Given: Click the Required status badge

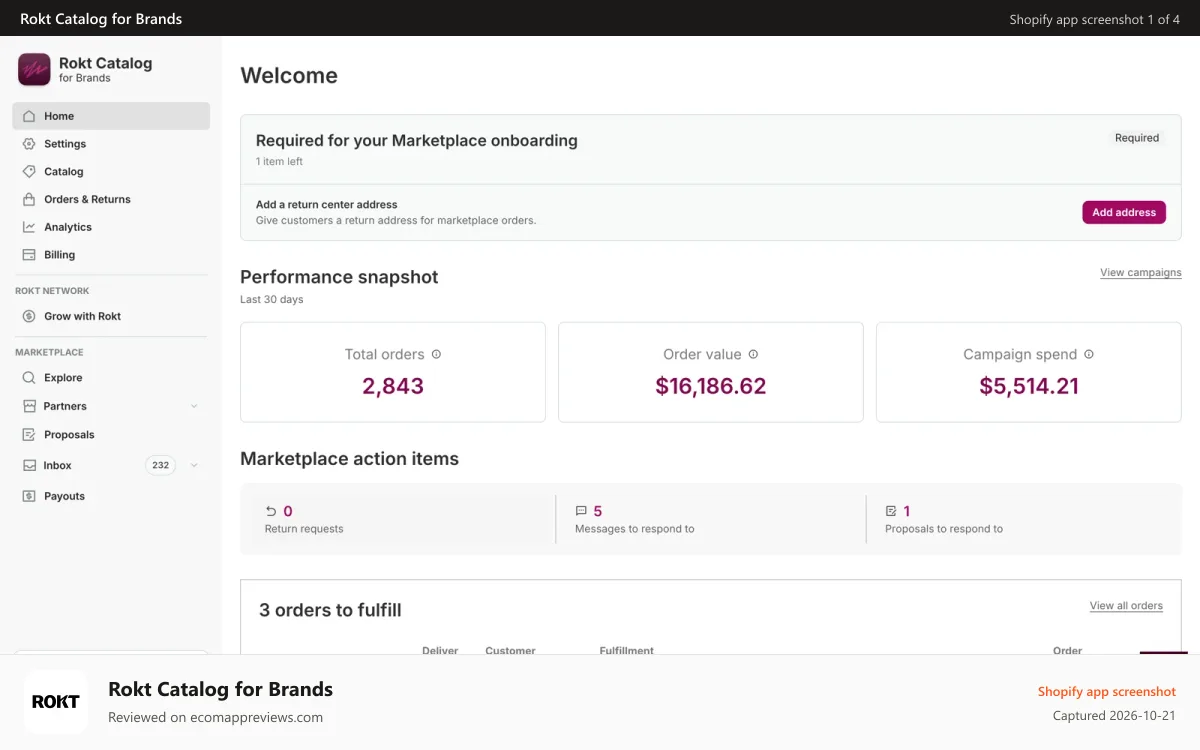Looking at the screenshot, I should pos(1137,138).
